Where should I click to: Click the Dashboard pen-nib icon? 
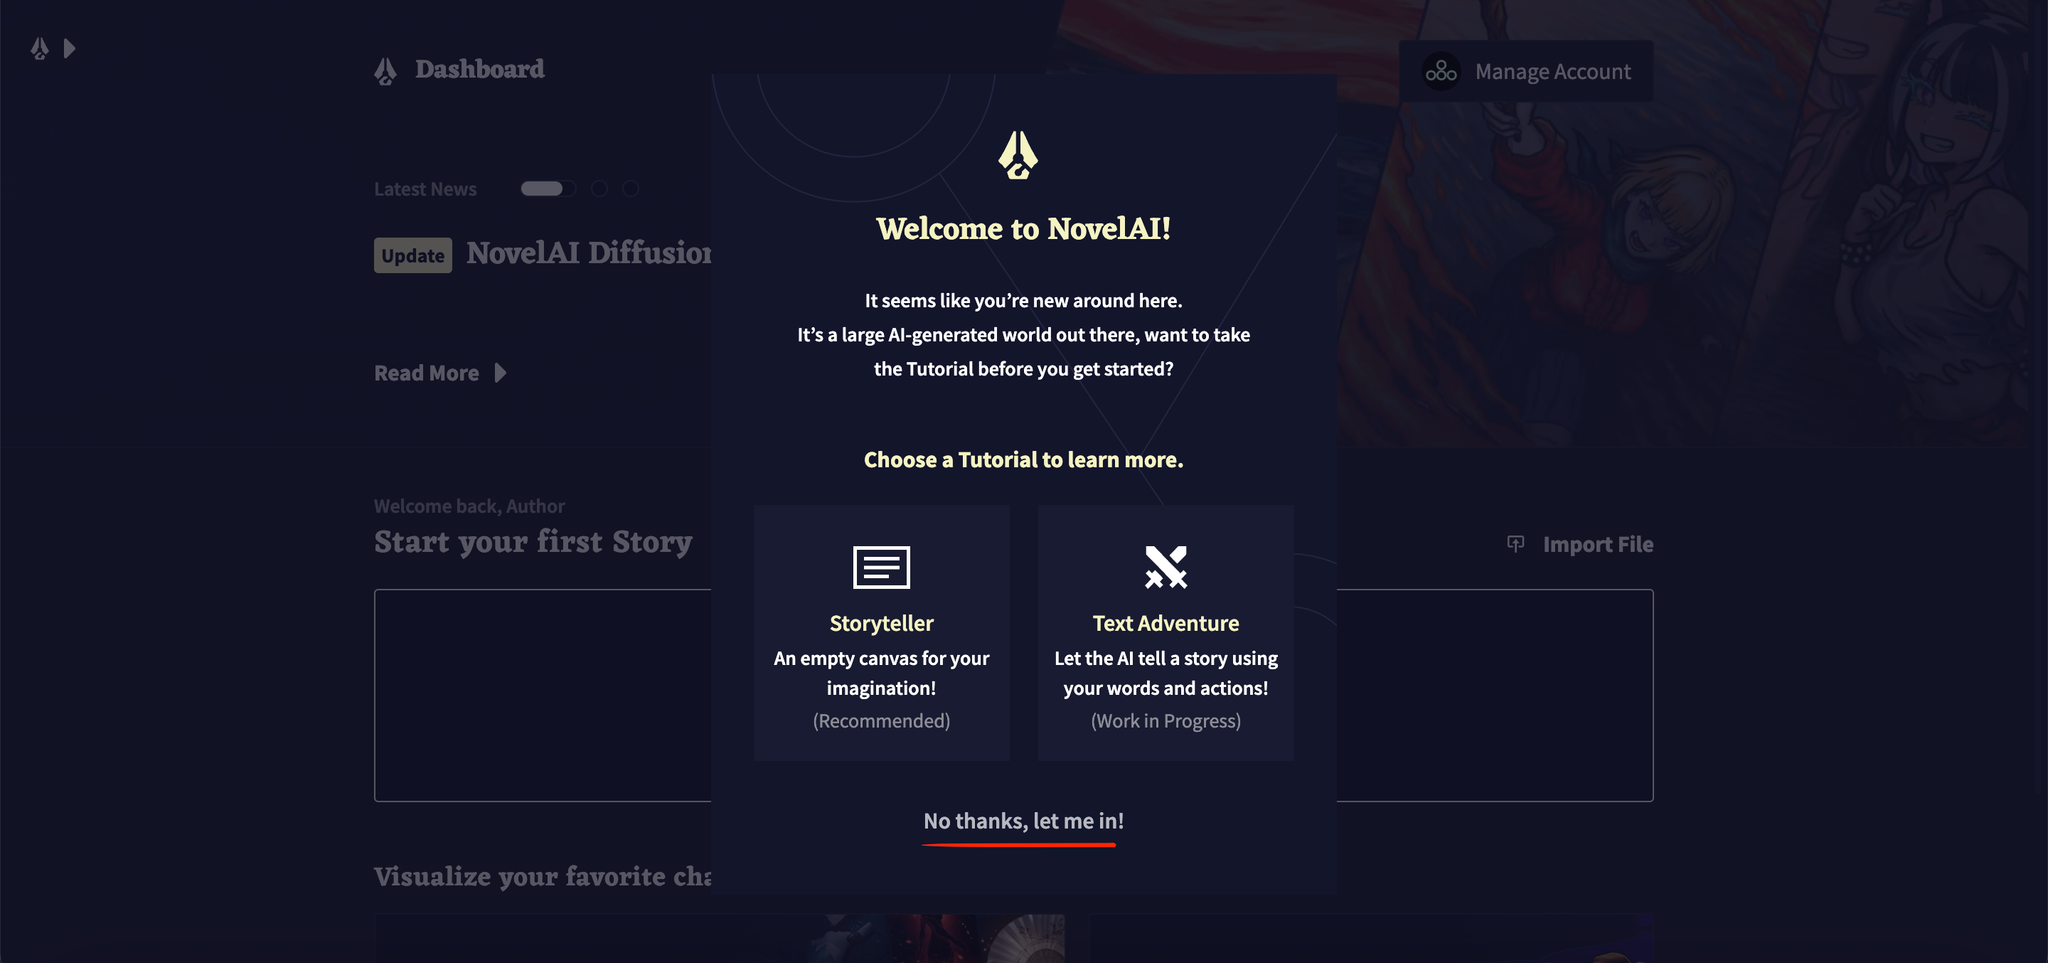[x=386, y=71]
